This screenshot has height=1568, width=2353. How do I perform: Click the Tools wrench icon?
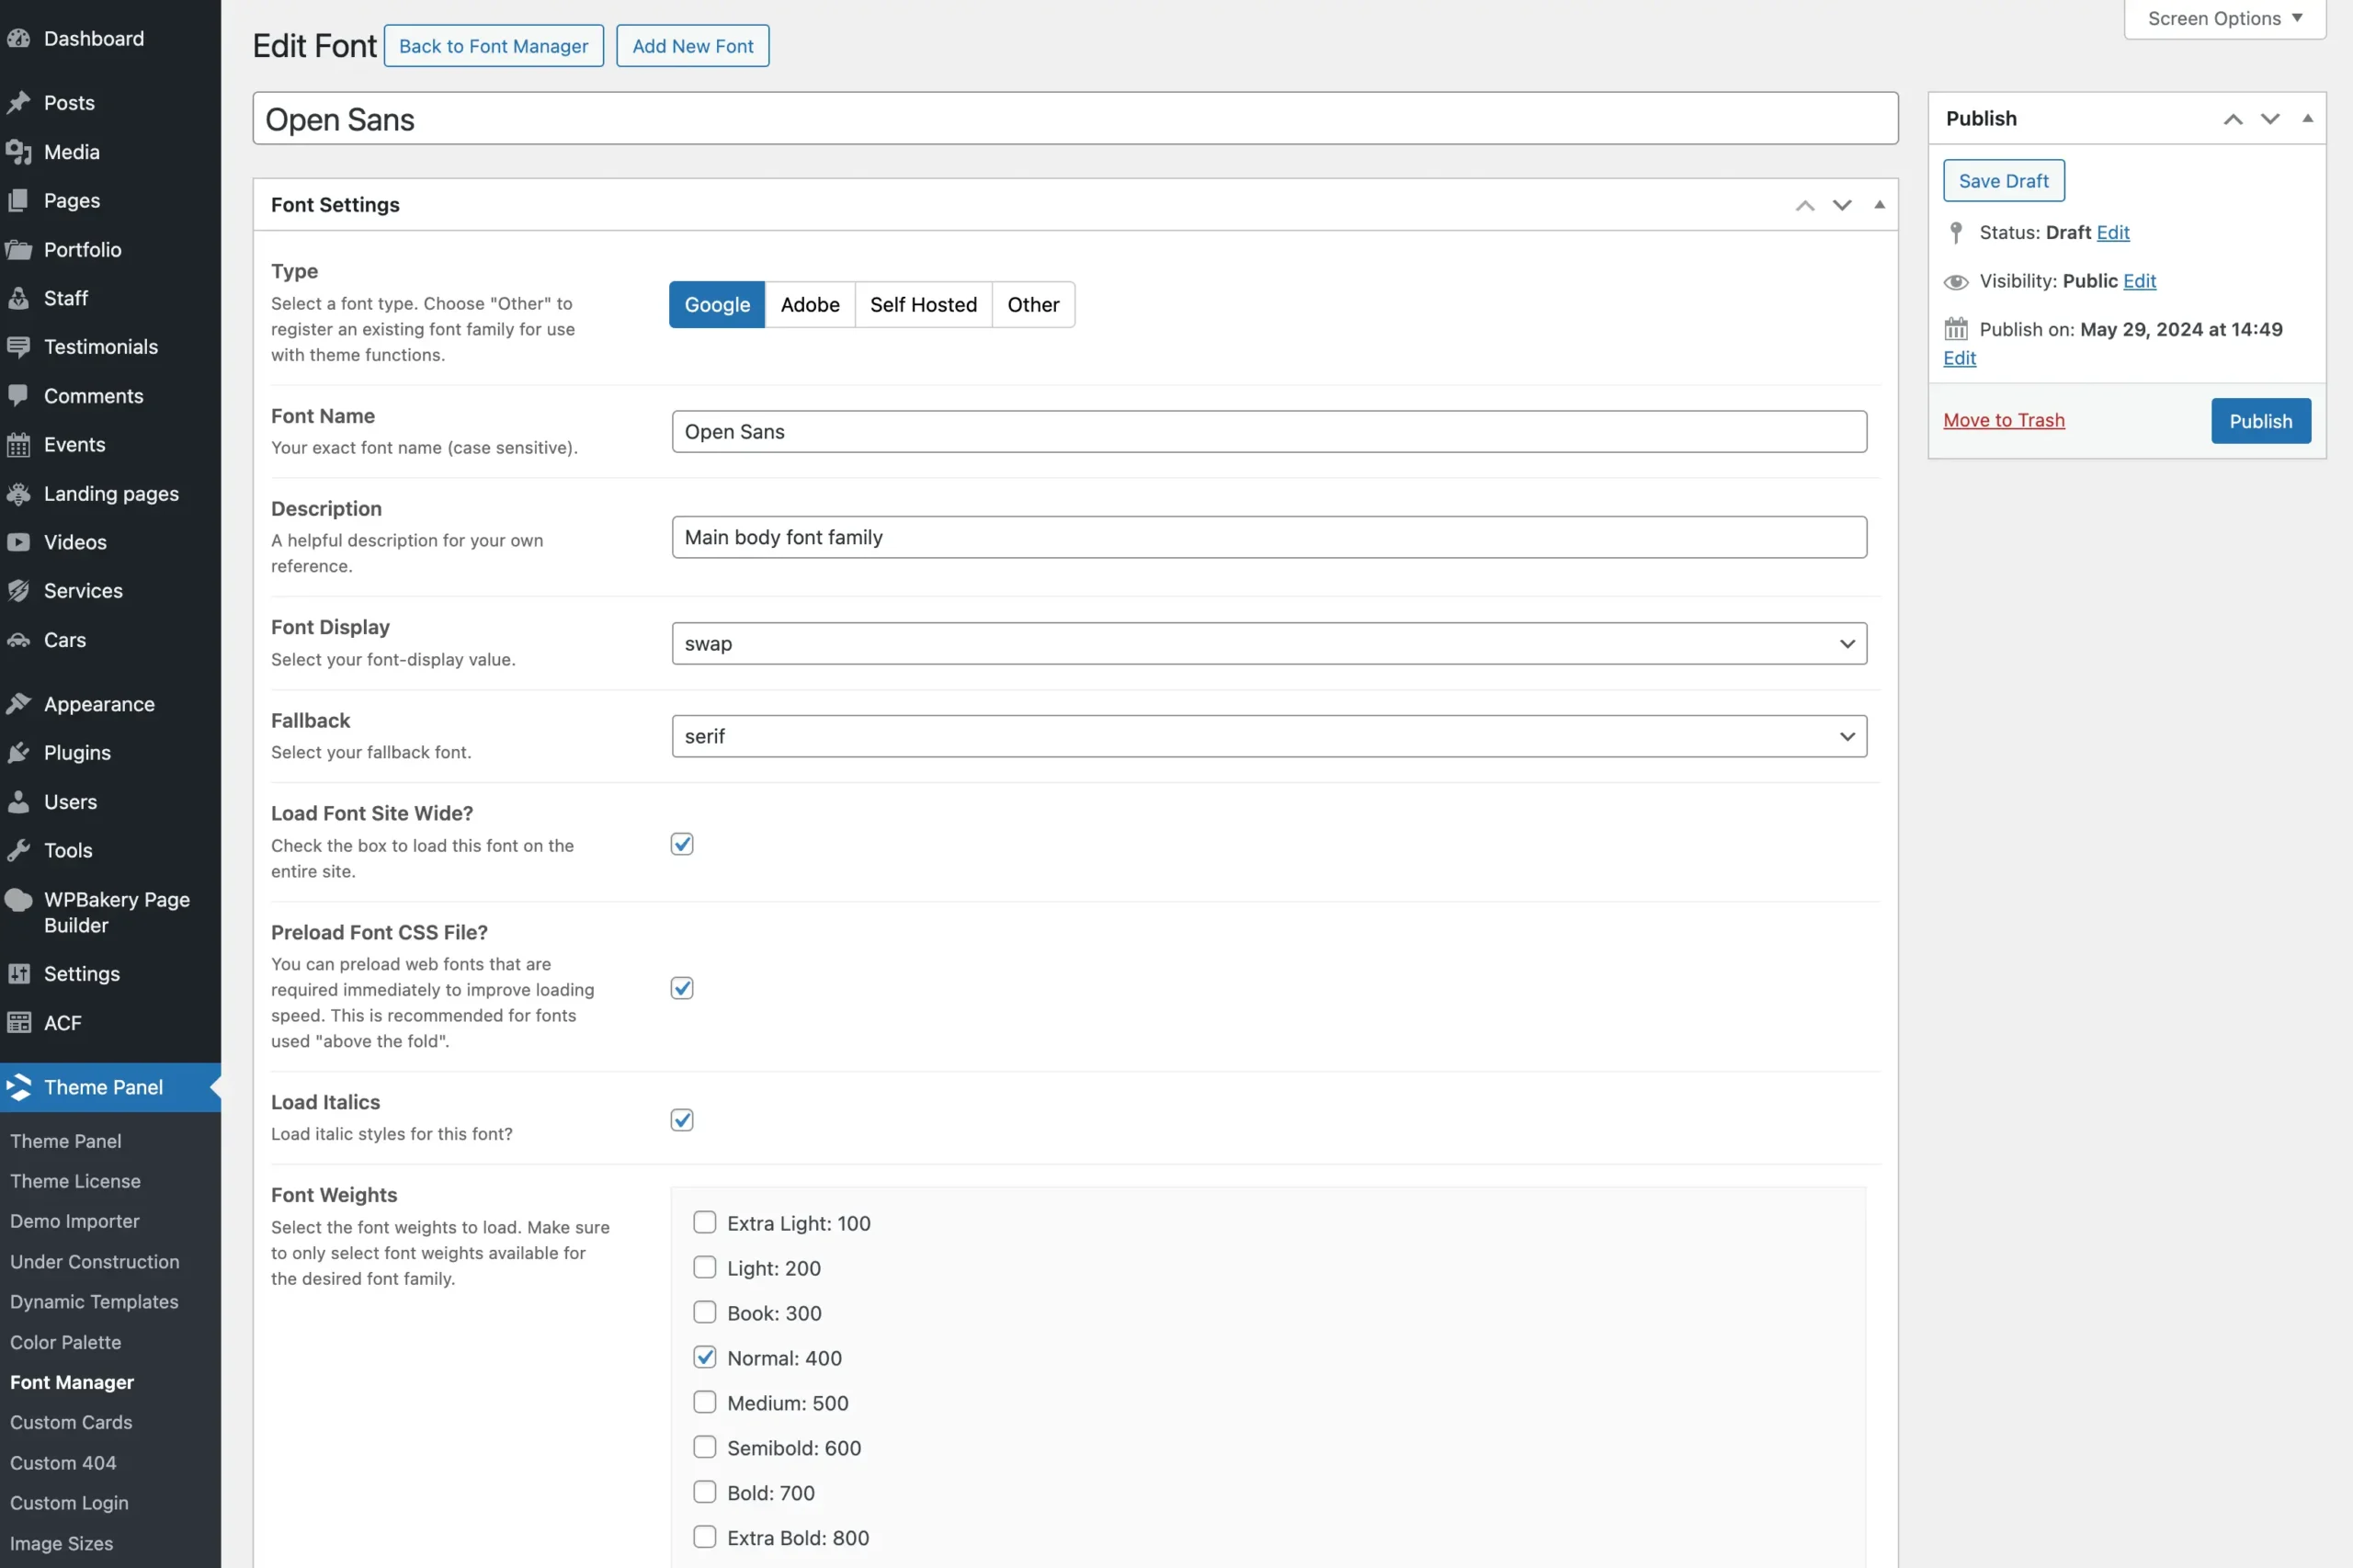(18, 851)
